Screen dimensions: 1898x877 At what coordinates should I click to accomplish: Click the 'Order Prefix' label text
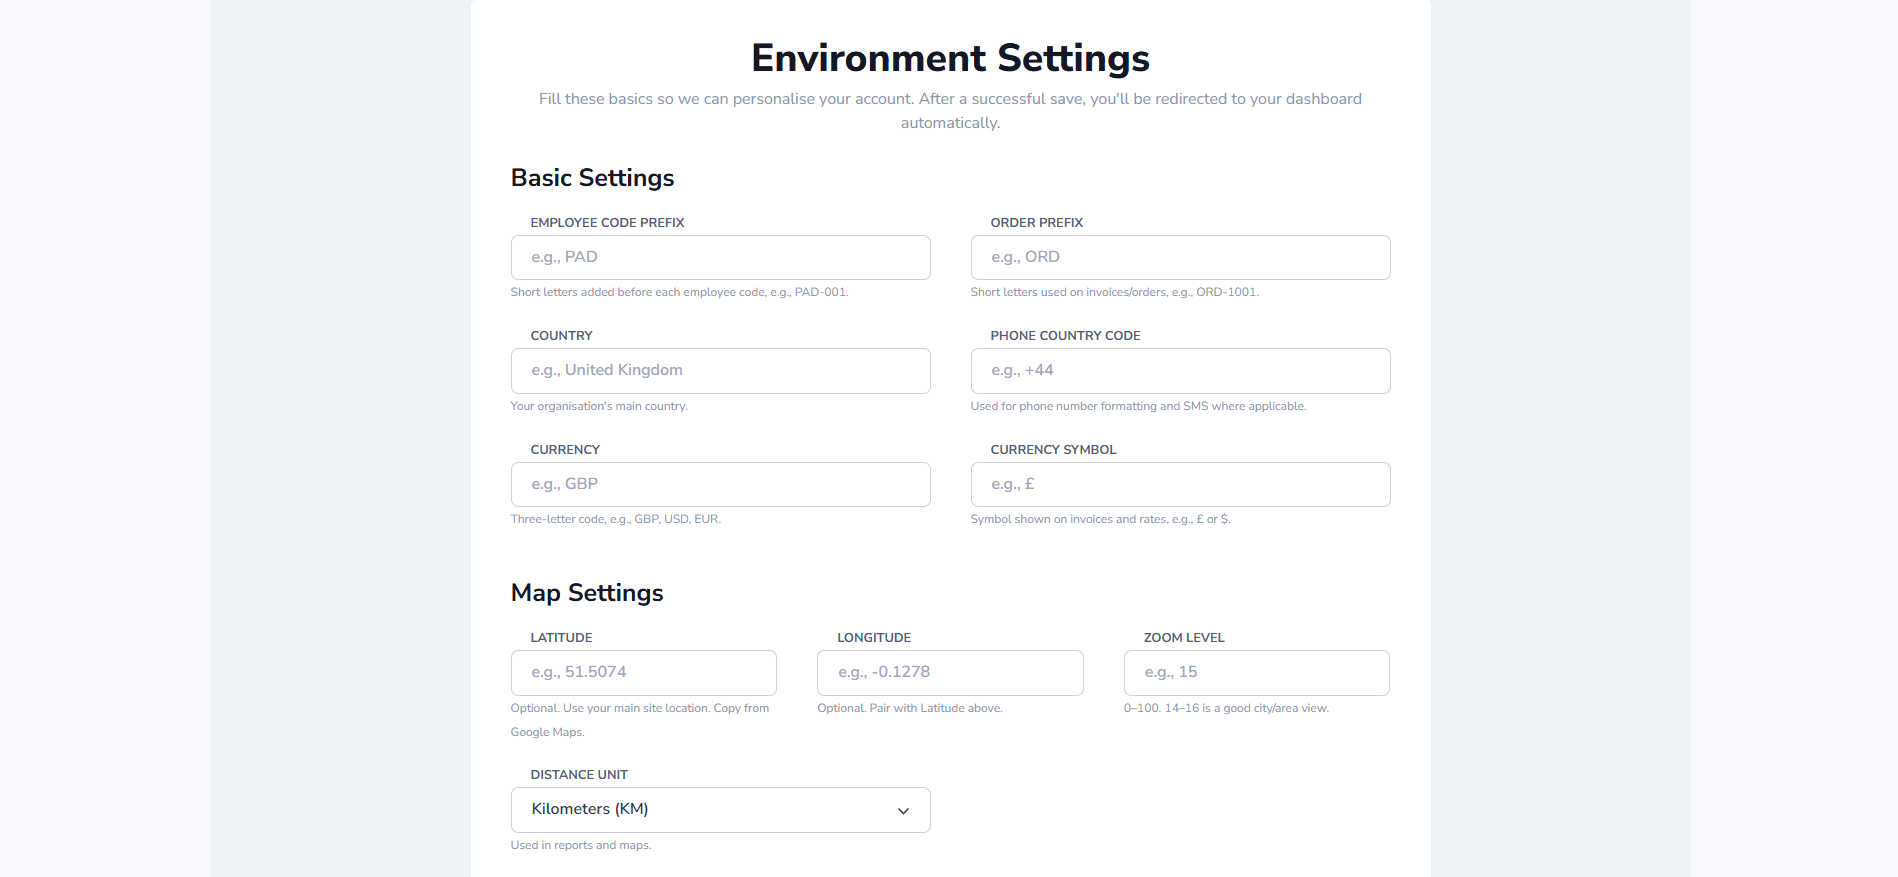coord(1036,222)
